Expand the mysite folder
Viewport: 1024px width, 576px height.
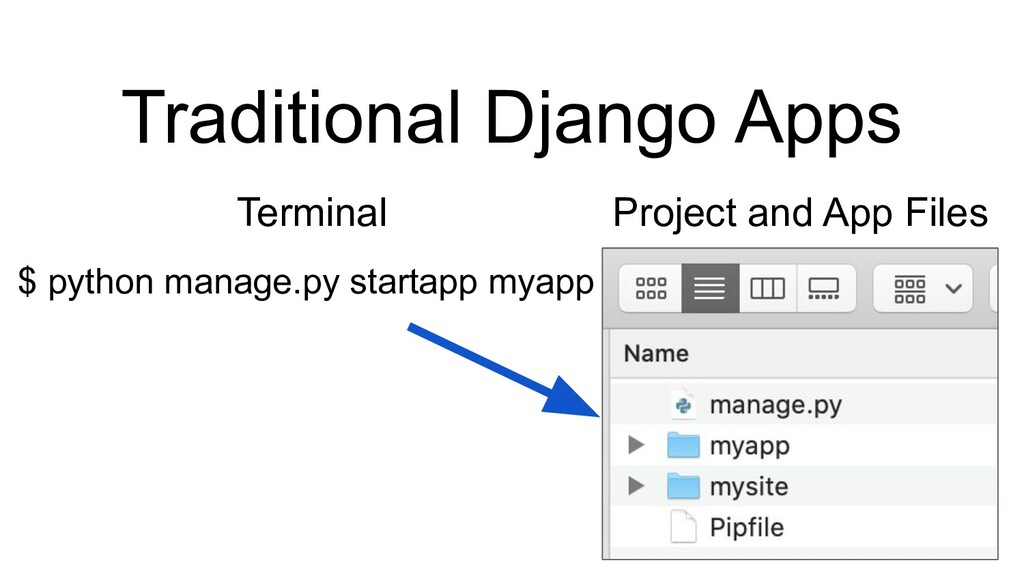coord(635,486)
